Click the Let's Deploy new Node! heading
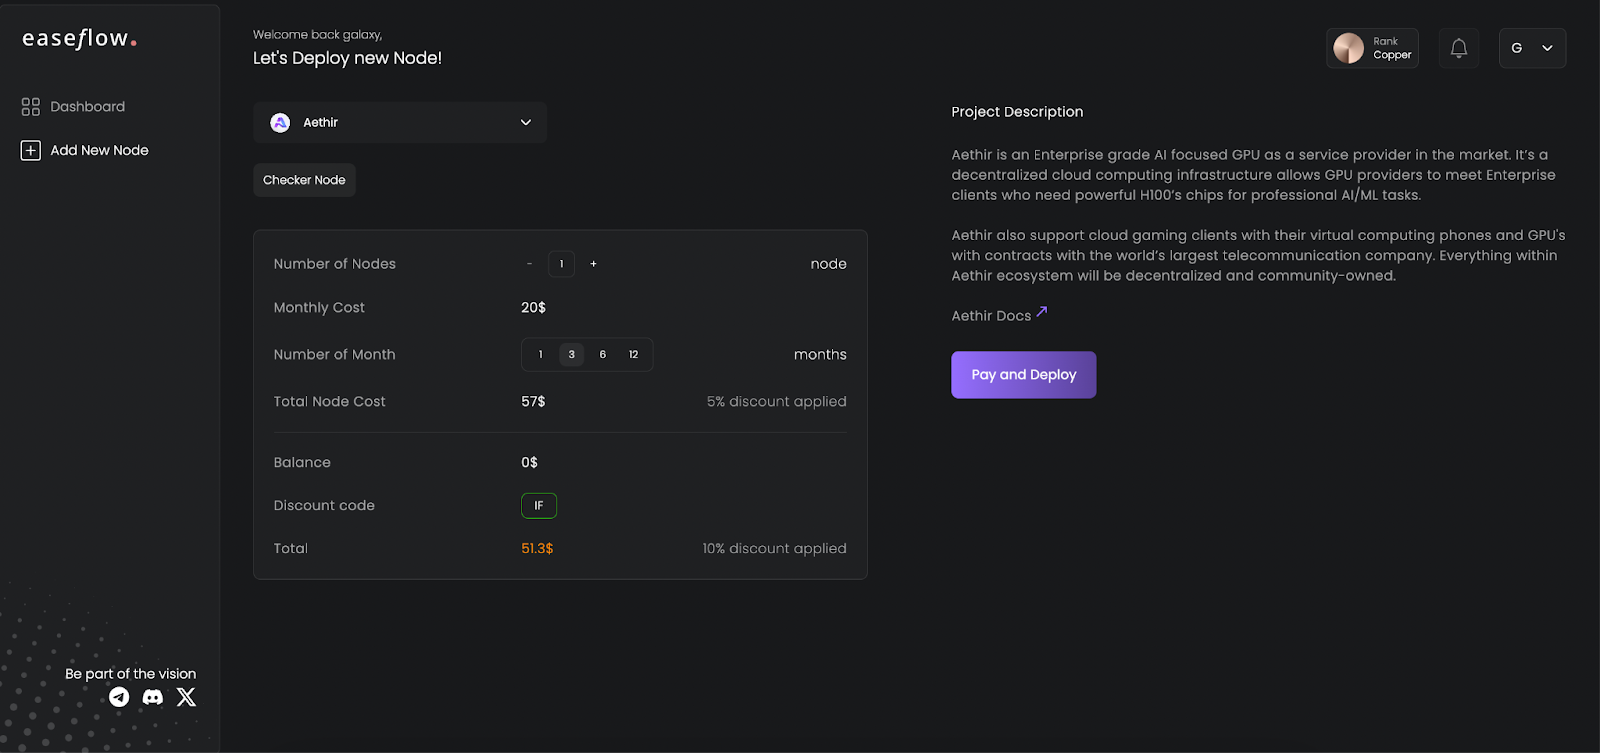1600x753 pixels. [x=347, y=58]
